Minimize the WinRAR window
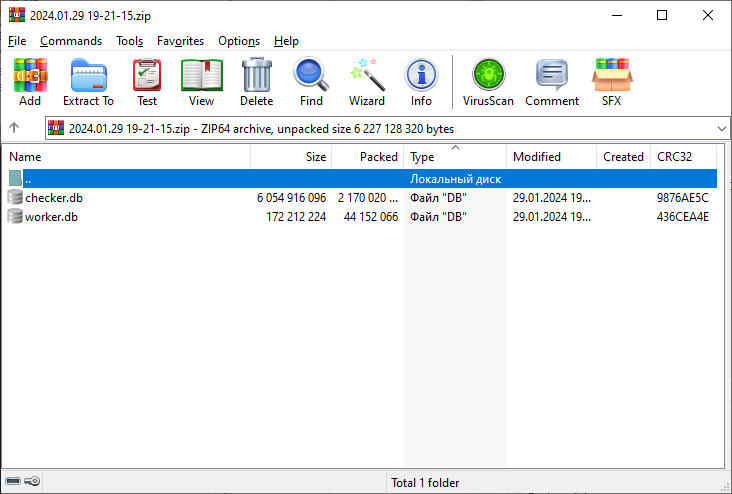Image resolution: width=732 pixels, height=494 pixels. [x=617, y=15]
